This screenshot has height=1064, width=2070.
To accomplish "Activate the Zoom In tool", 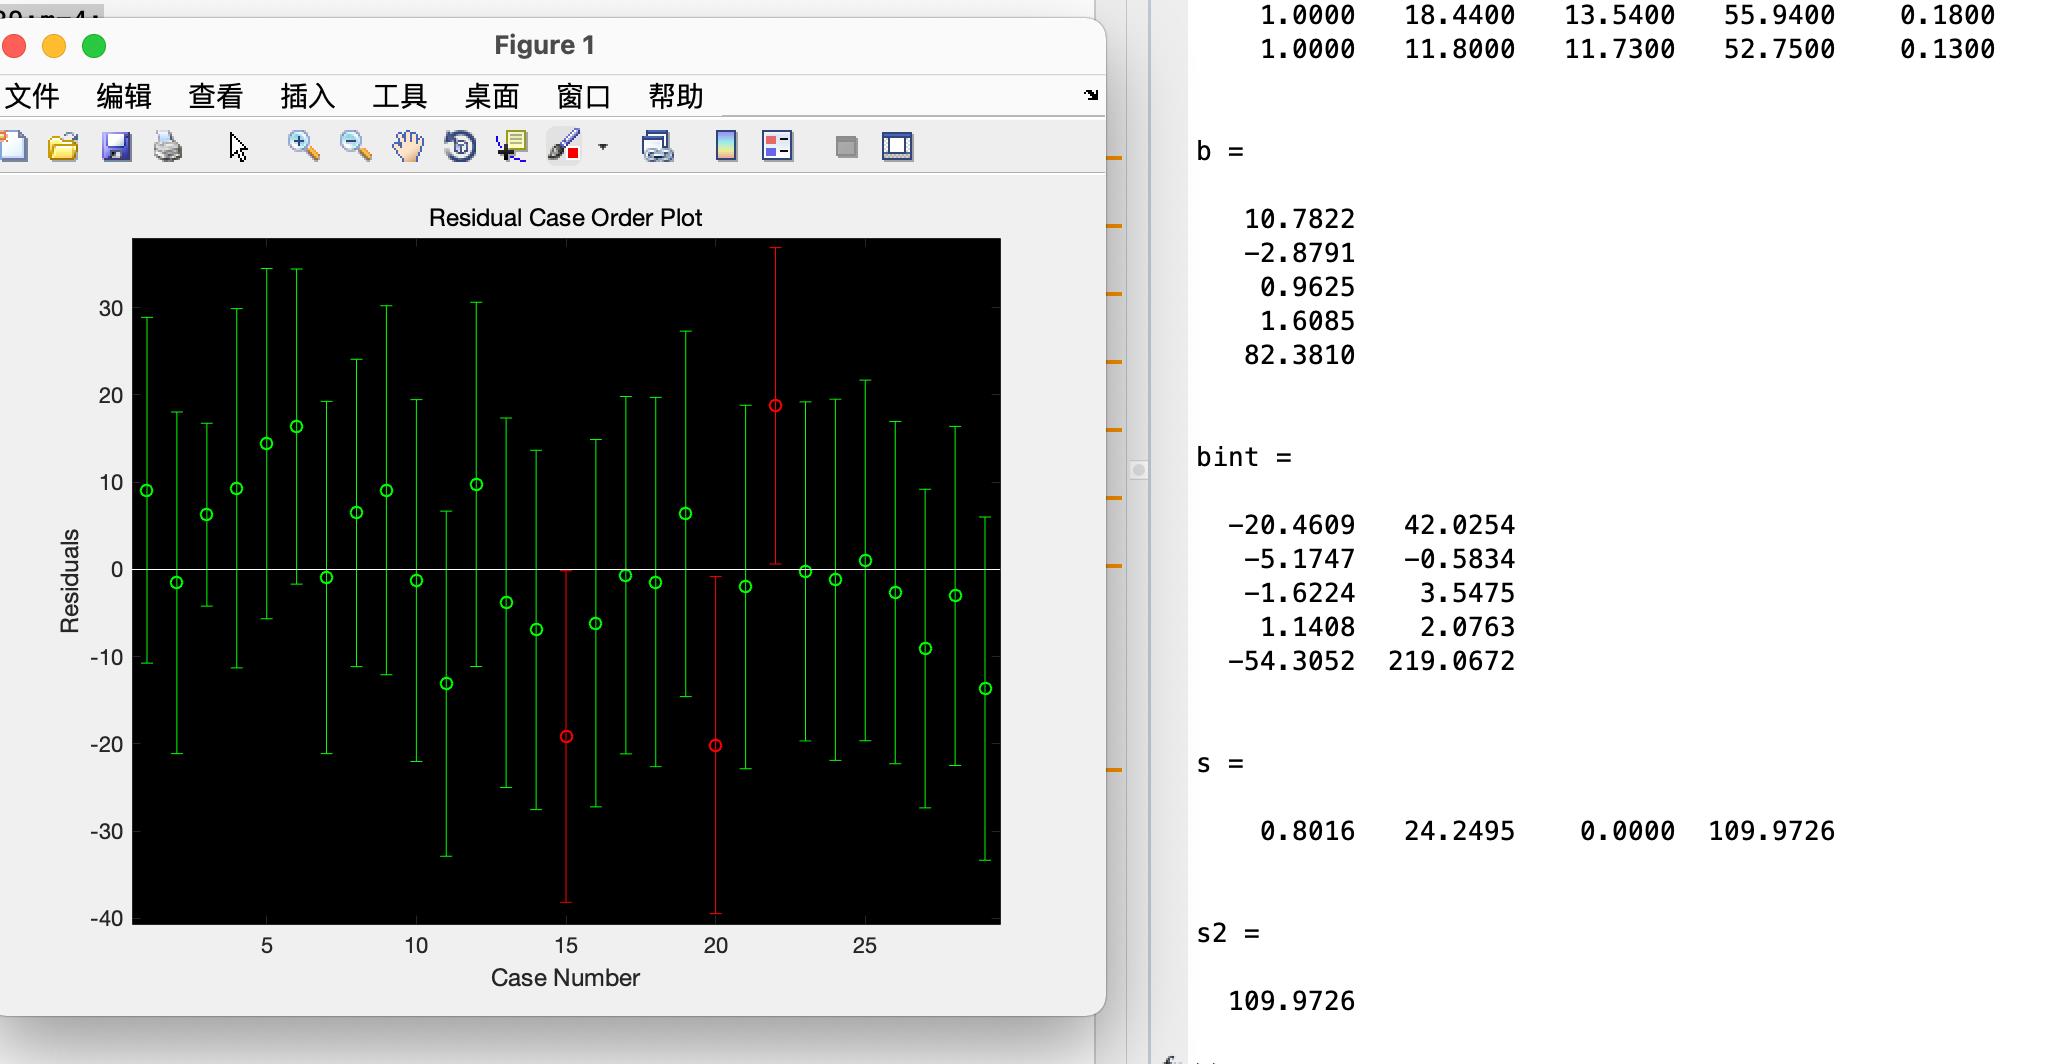I will 303,147.
